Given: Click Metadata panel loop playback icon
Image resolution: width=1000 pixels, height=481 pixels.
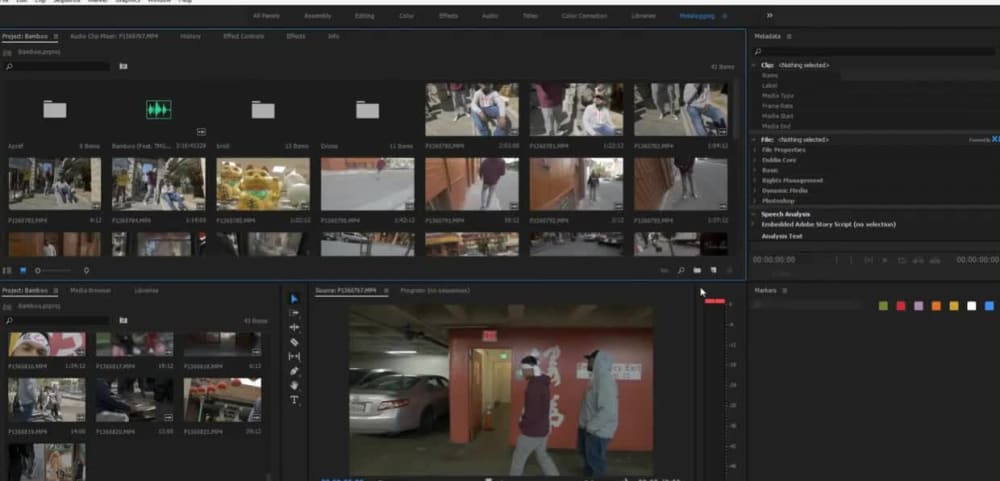Looking at the screenshot, I should [x=902, y=260].
